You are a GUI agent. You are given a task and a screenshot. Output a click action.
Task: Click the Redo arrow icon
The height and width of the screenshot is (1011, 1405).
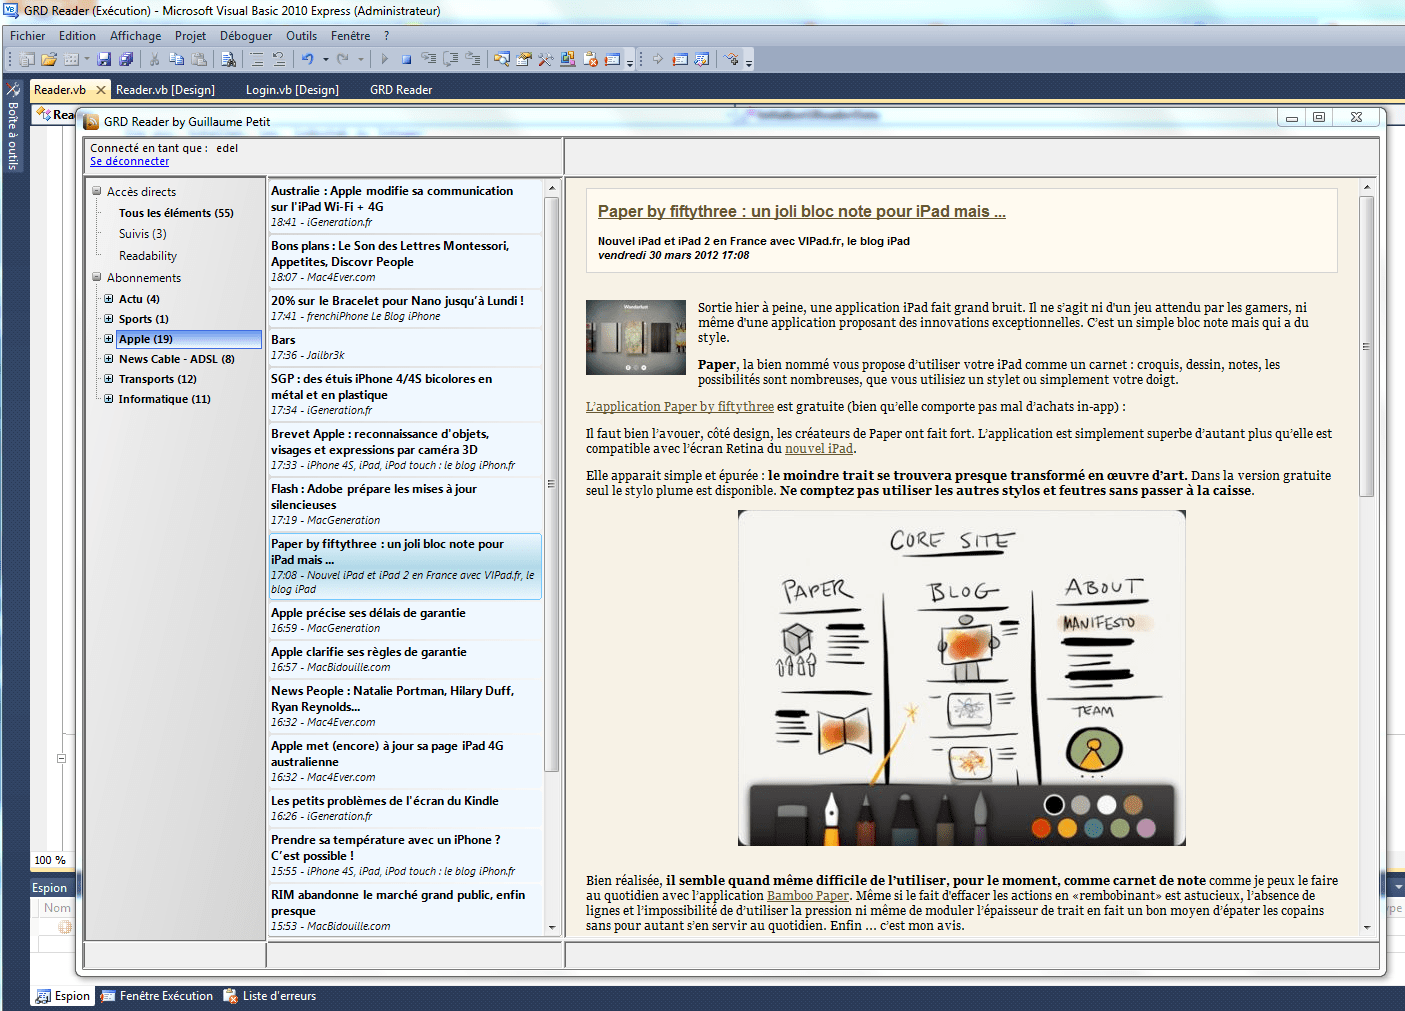point(343,60)
